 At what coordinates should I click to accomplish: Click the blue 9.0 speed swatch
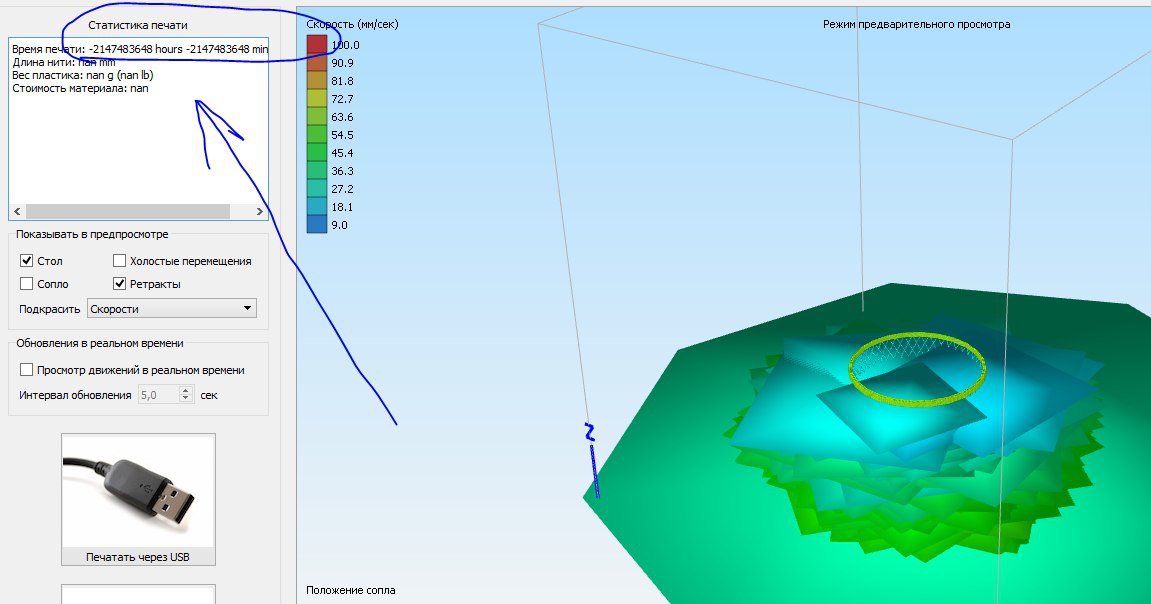click(316, 225)
